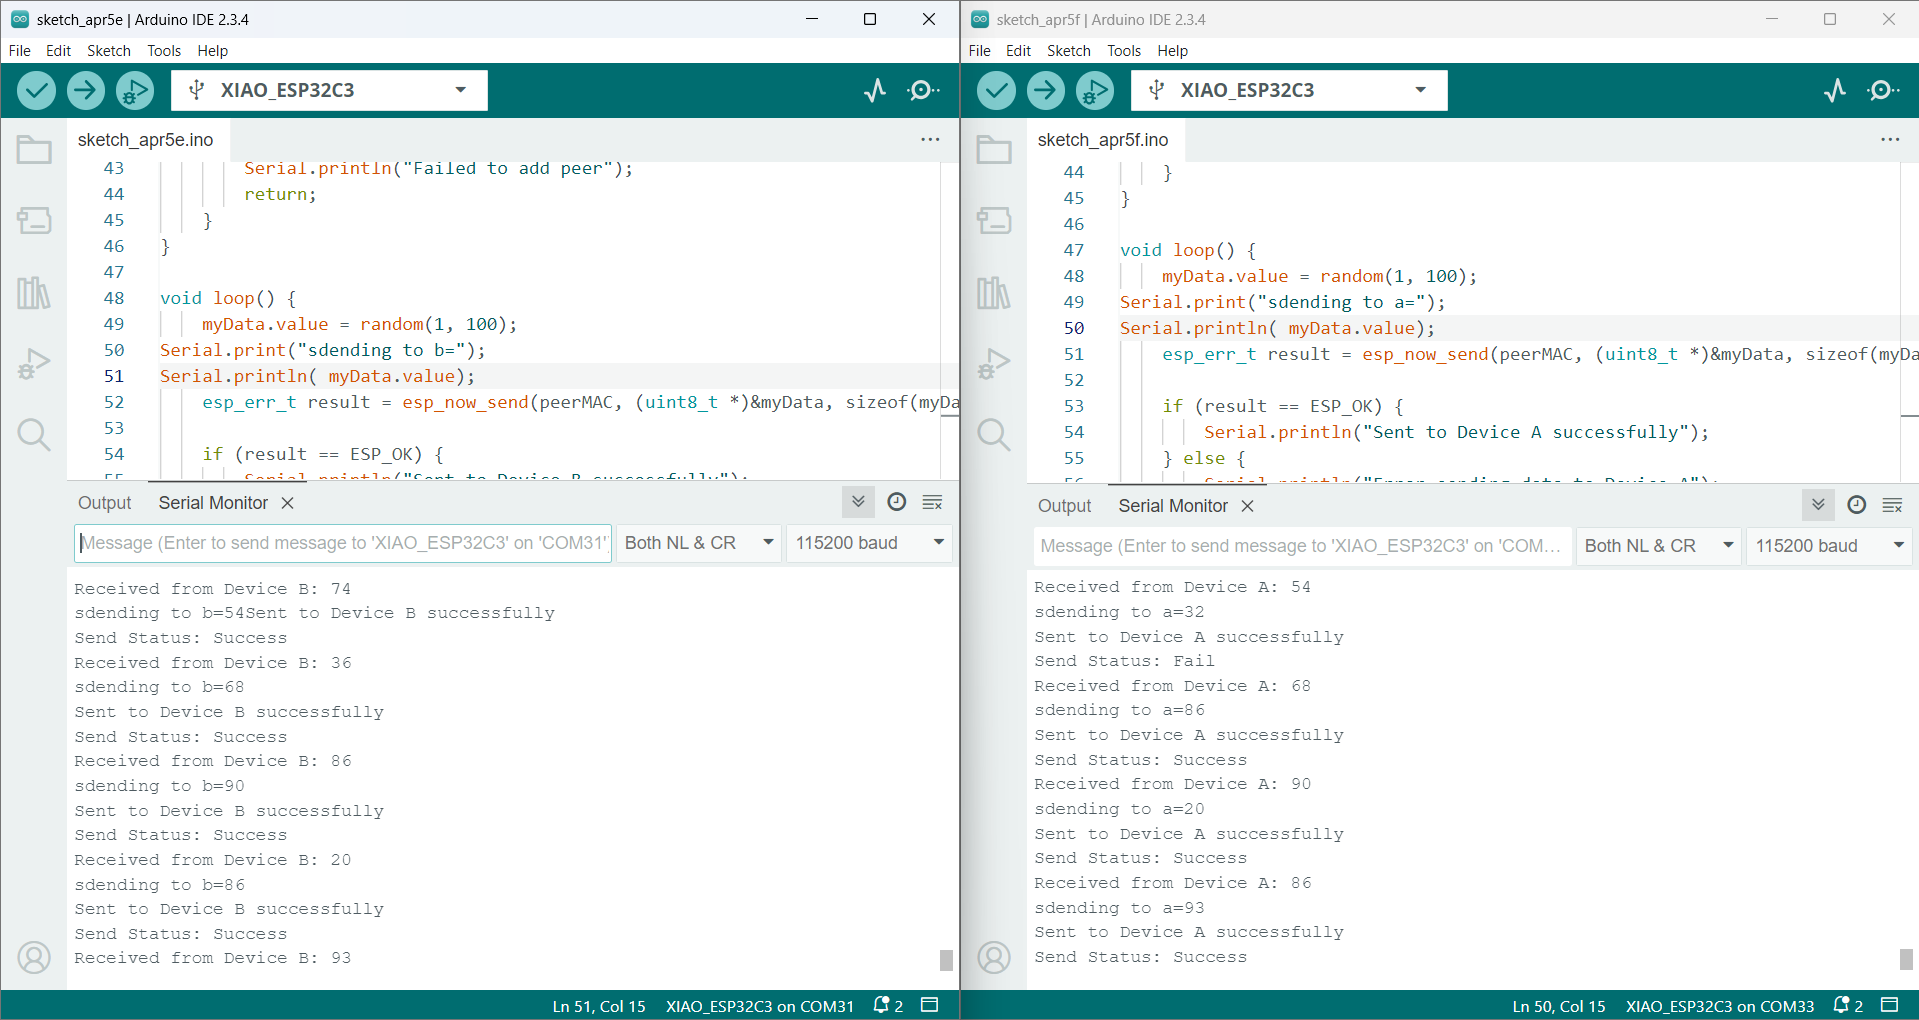Open Sketchbook folder icon in sketch_apr5f sidebar
The image size is (1919, 1020).
click(x=994, y=150)
